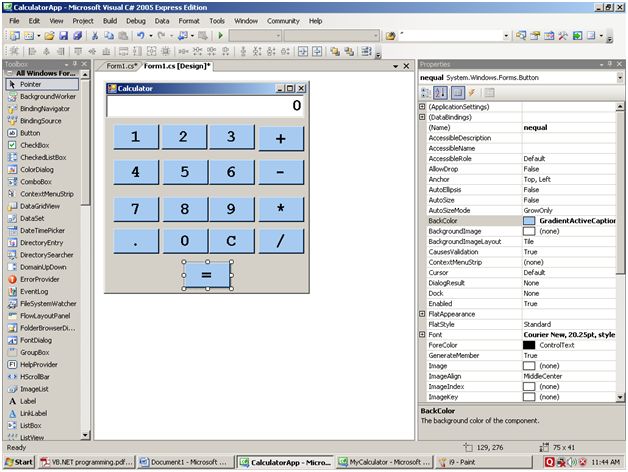
Task: Open the Start Page toolbar icon
Action: 577,36
